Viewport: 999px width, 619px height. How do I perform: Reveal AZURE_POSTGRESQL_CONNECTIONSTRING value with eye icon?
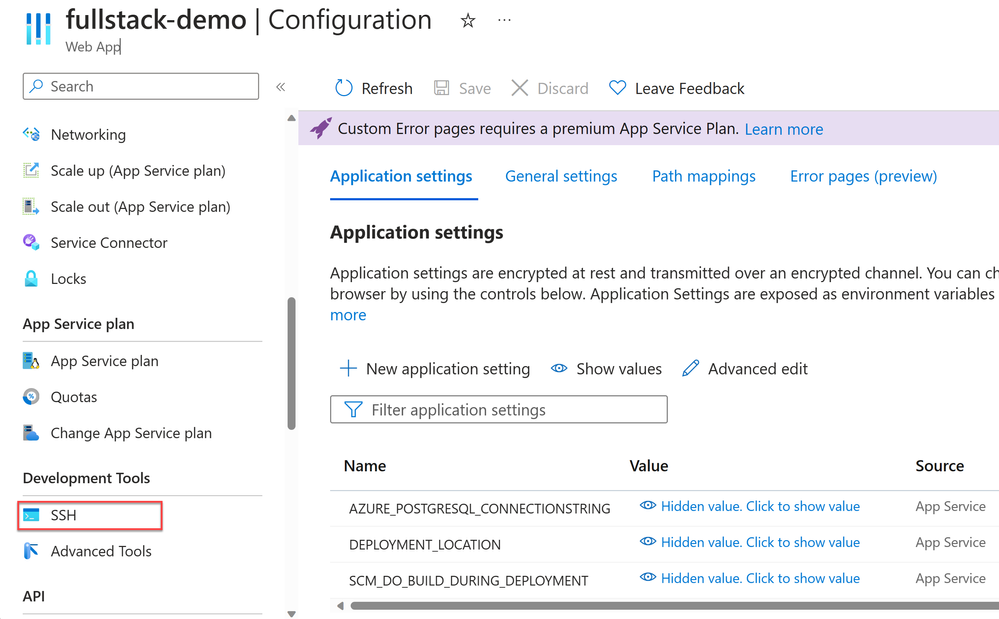(x=648, y=506)
